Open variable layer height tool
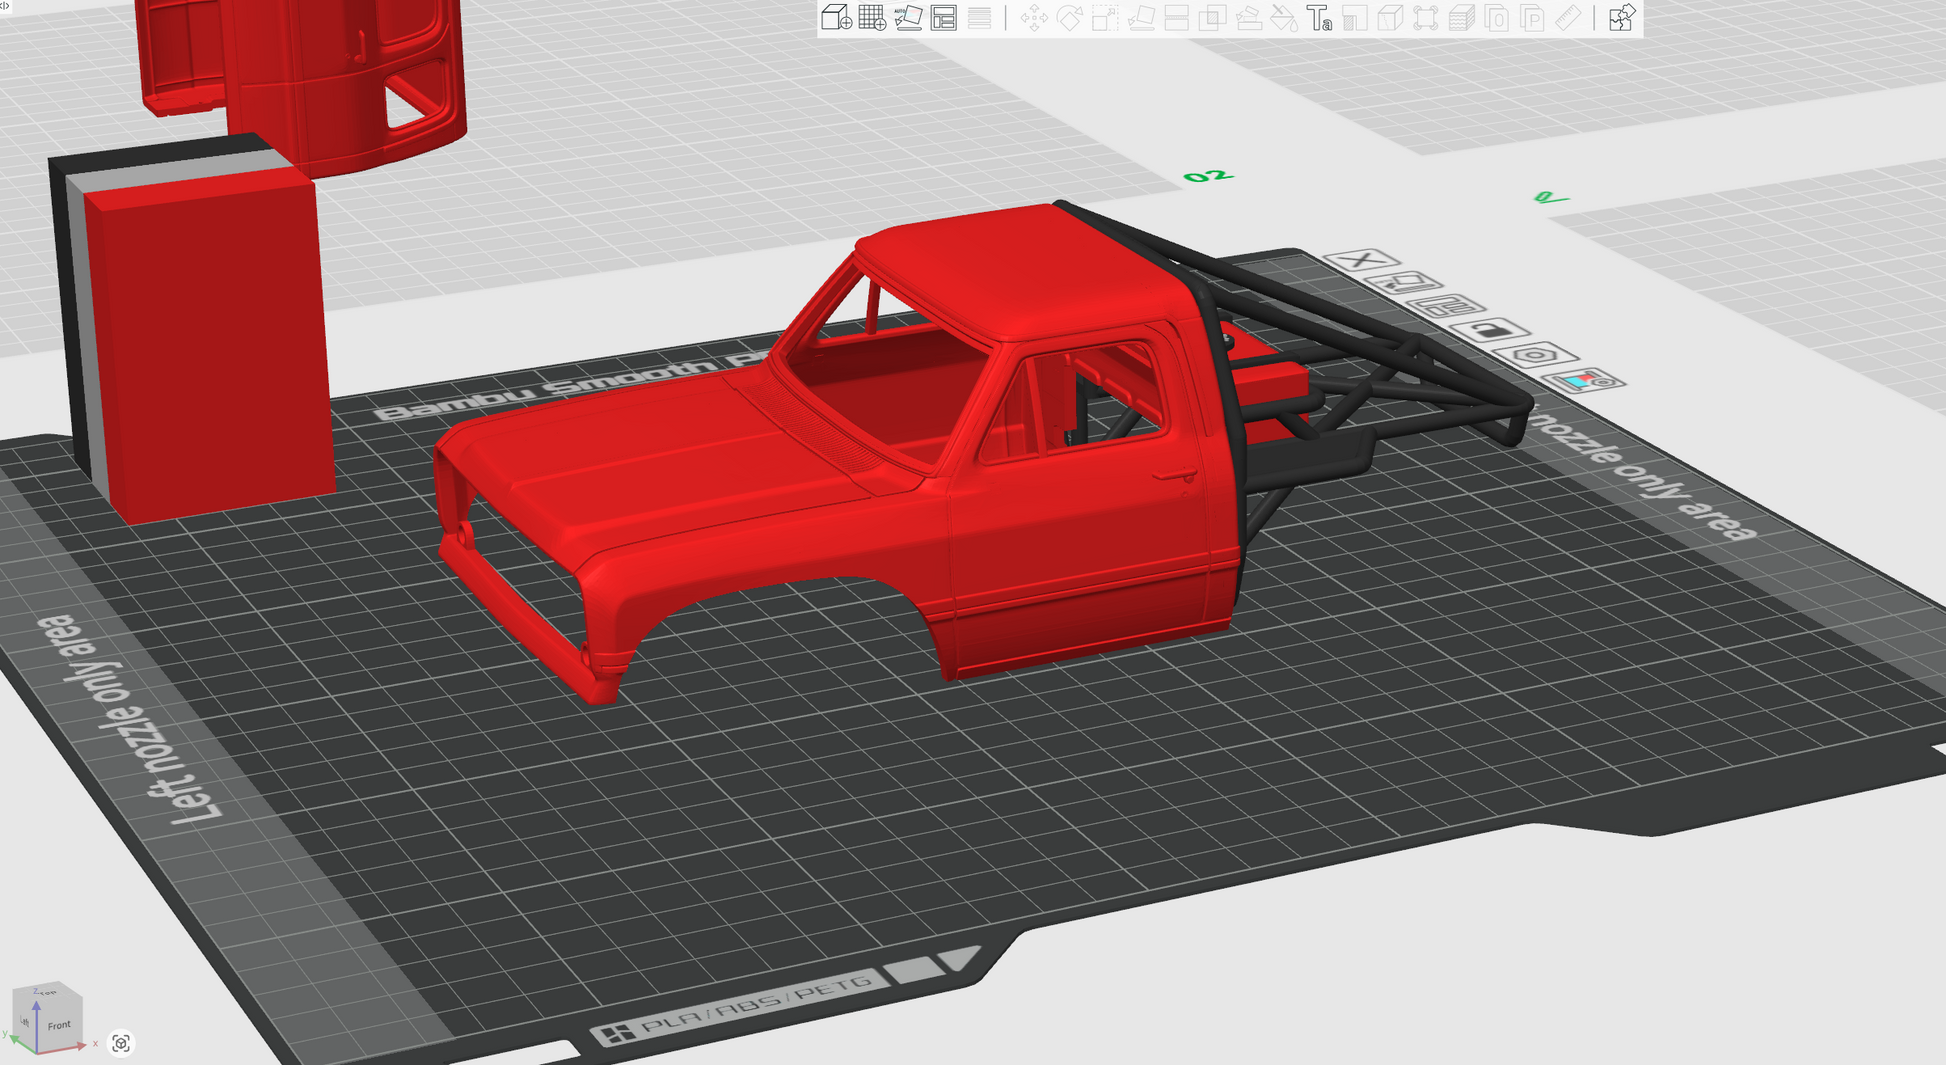Screen dimensions: 1946x1065 979,18
